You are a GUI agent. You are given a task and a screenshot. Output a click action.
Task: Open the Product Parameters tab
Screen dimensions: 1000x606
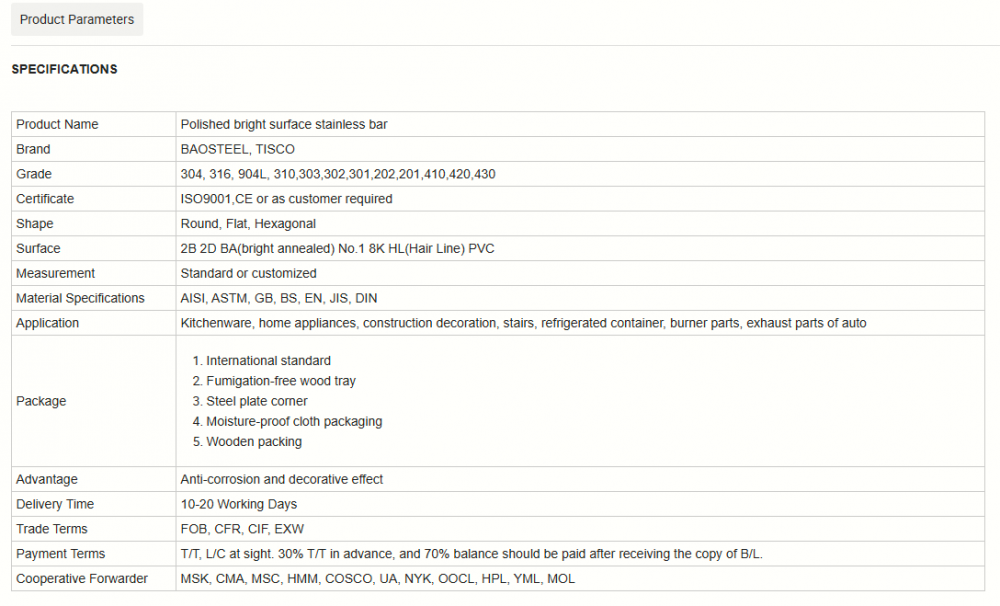[x=77, y=20]
